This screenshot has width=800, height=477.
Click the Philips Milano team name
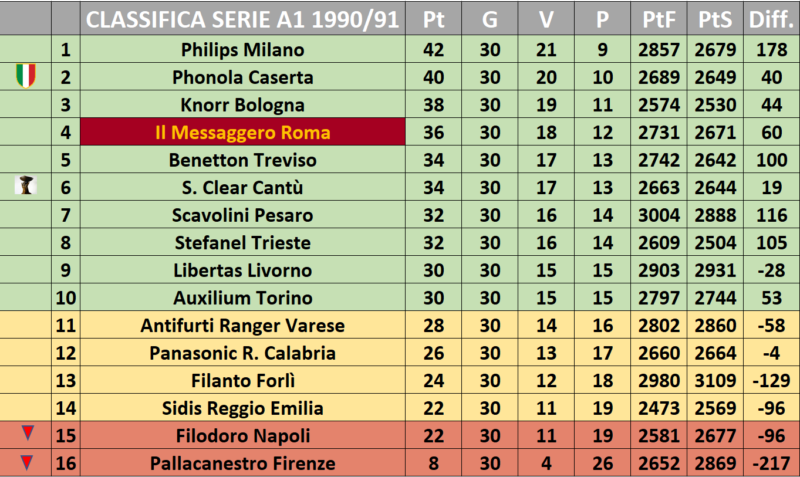[x=243, y=50]
